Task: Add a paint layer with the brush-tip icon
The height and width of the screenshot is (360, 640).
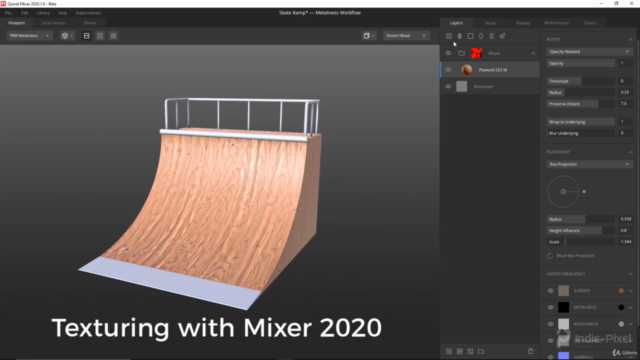Action: (460, 36)
